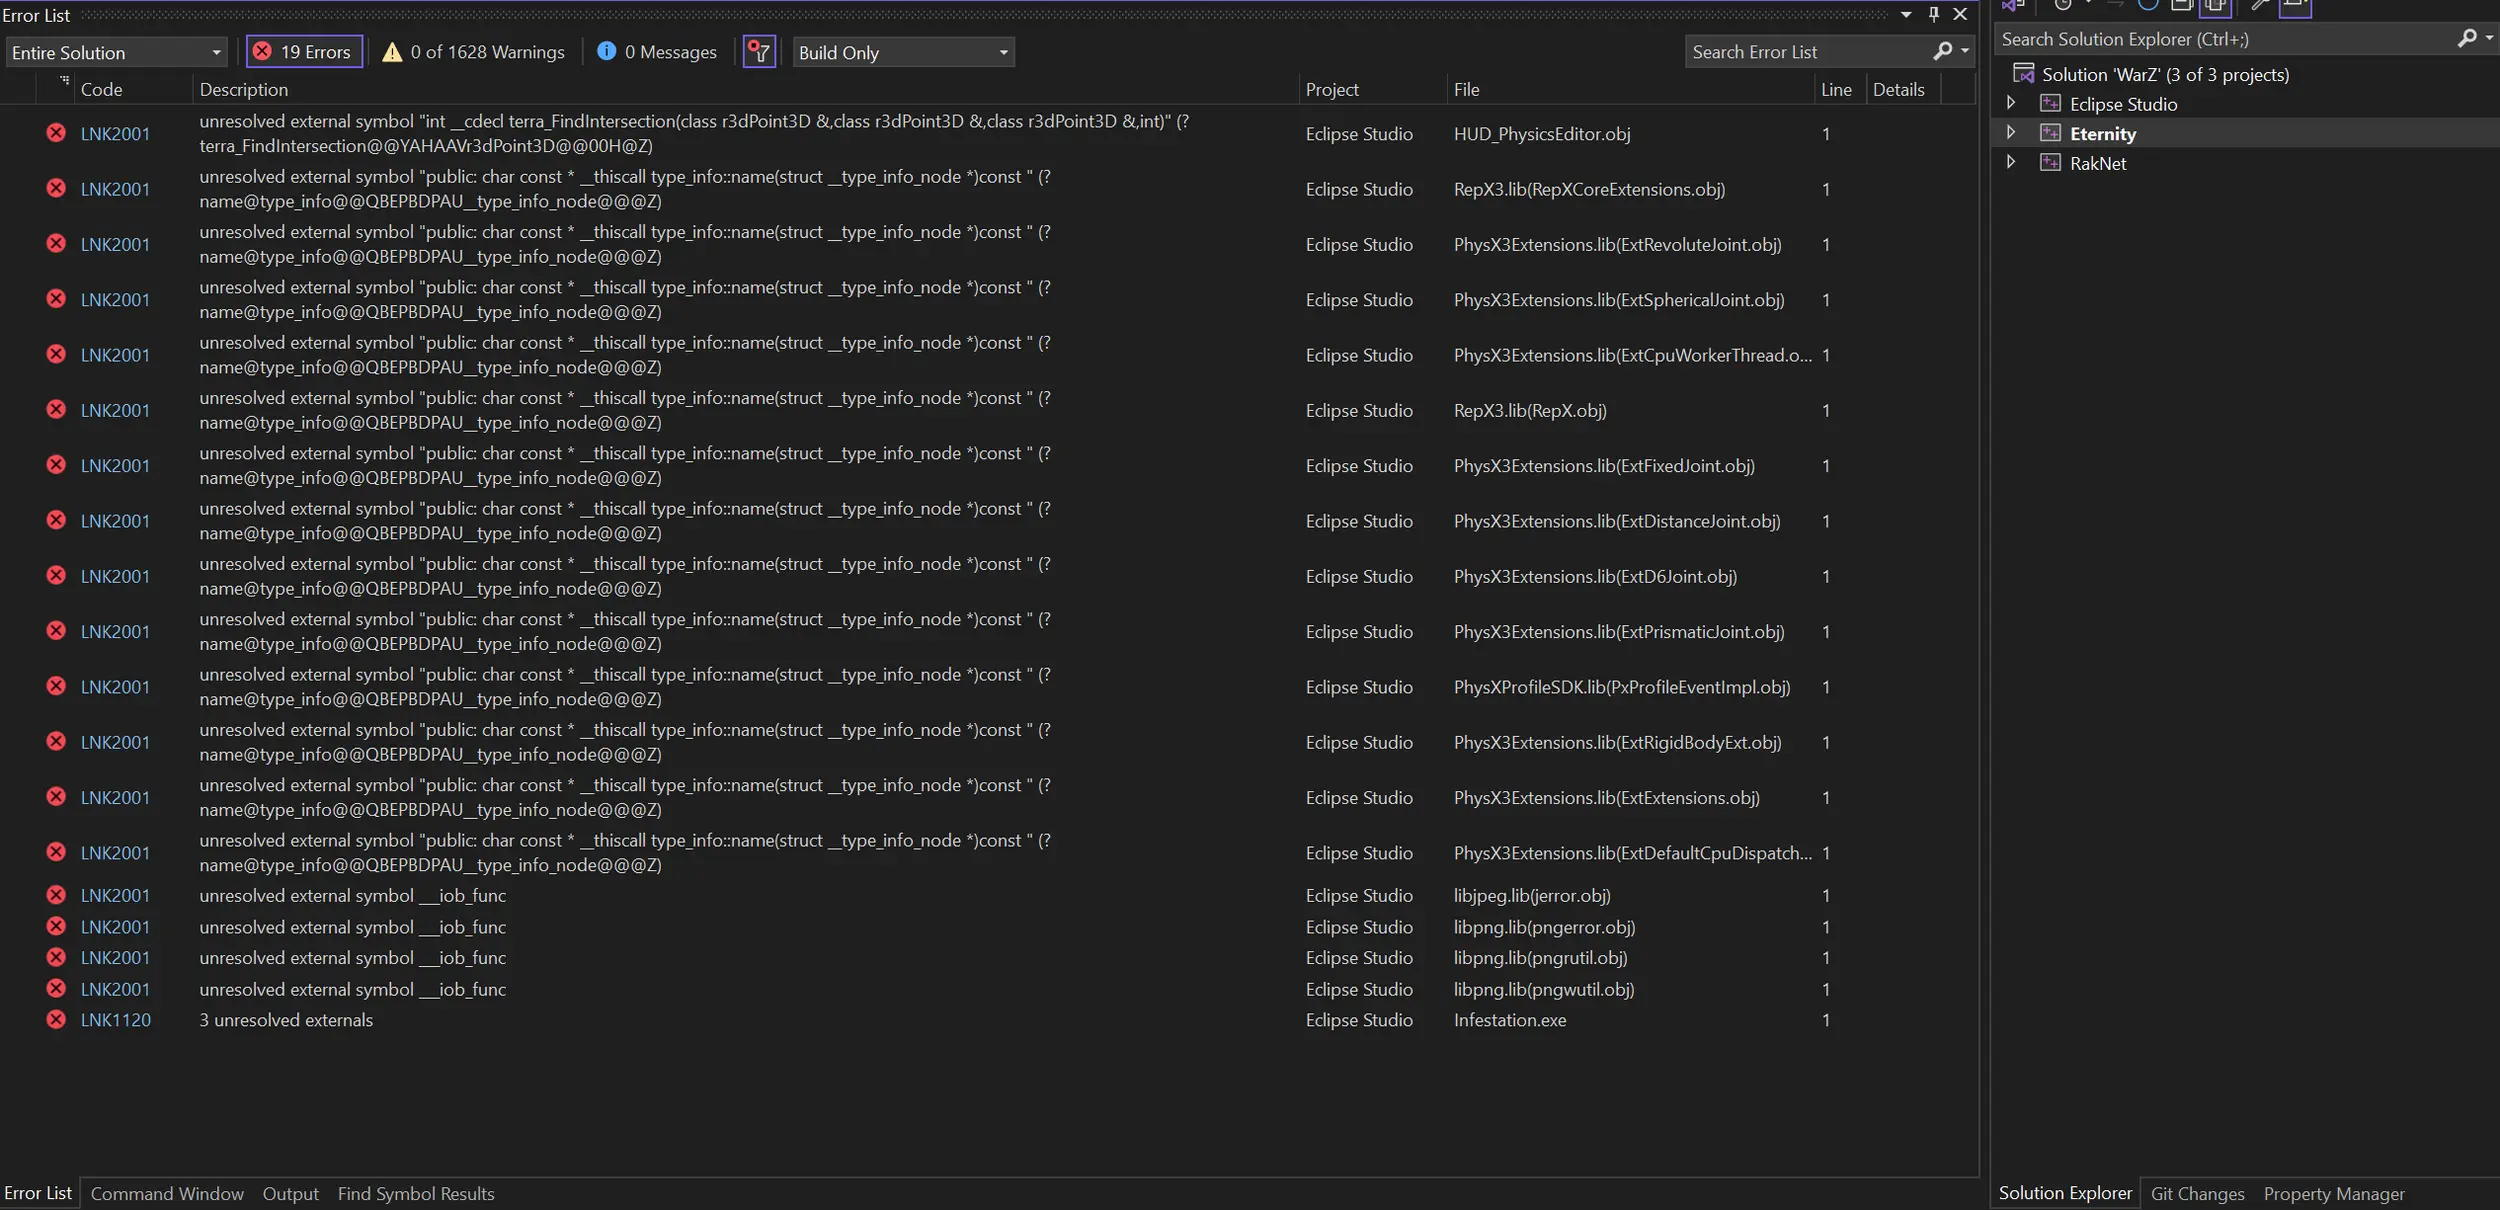This screenshot has height=1210, width=2500.
Task: Click the Details column header
Action: click(x=1903, y=89)
